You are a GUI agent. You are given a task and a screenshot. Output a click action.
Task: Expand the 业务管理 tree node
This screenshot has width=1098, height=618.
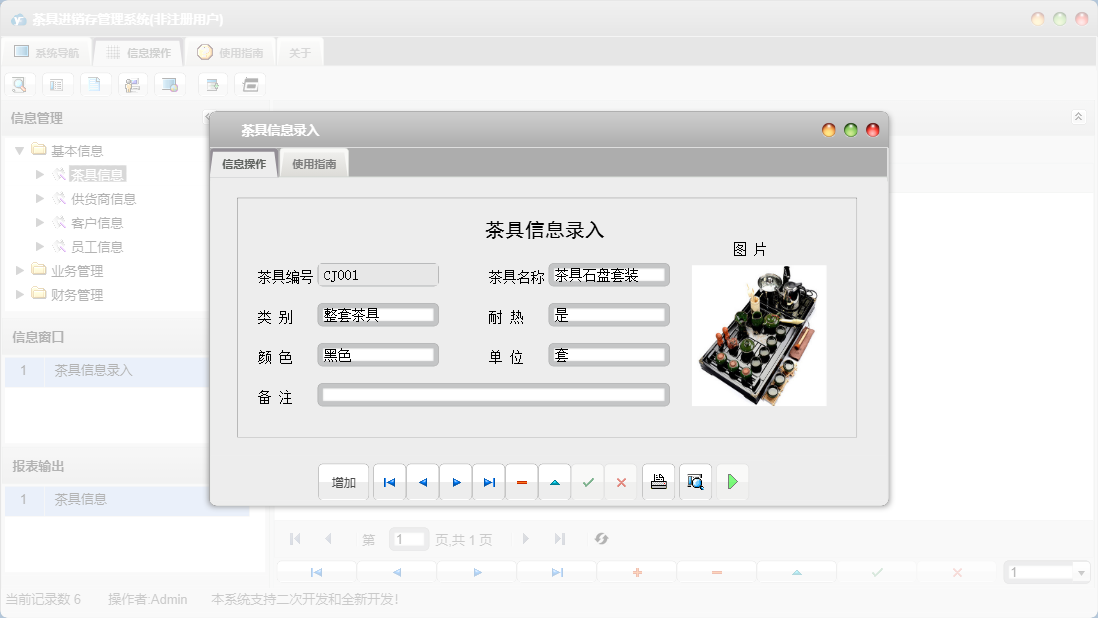tap(17, 270)
